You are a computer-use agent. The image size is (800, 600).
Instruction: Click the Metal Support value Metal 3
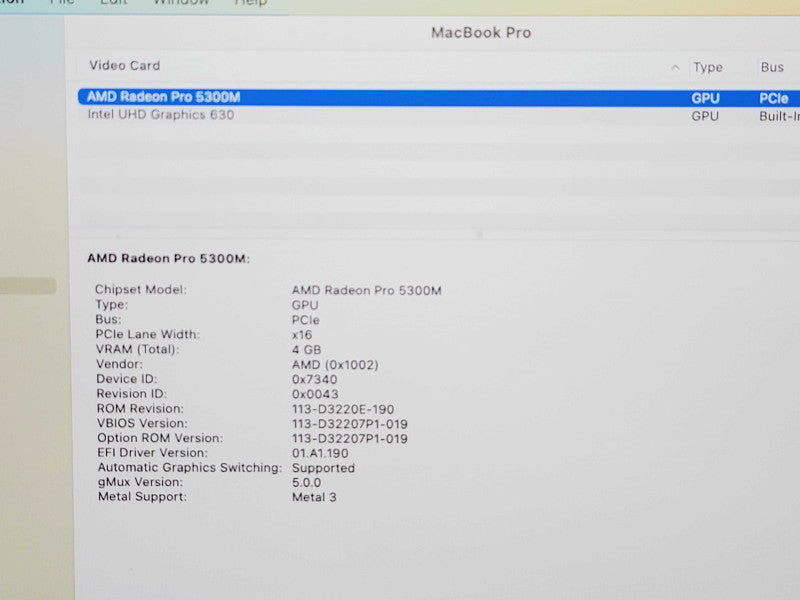coord(314,497)
